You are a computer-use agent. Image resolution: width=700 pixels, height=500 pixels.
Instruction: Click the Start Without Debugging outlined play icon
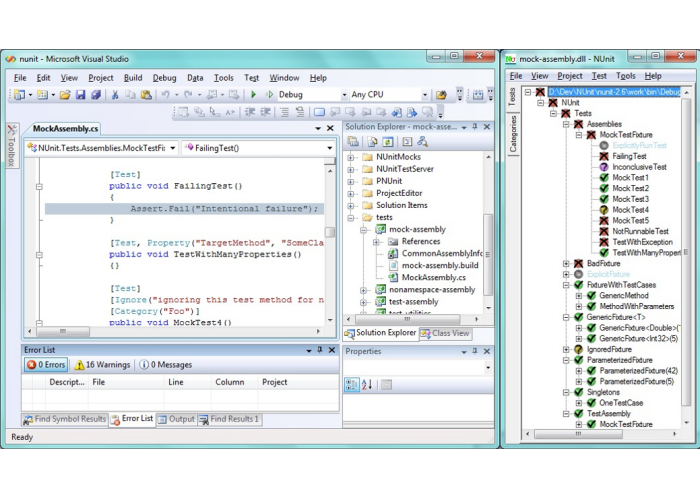coord(269,95)
